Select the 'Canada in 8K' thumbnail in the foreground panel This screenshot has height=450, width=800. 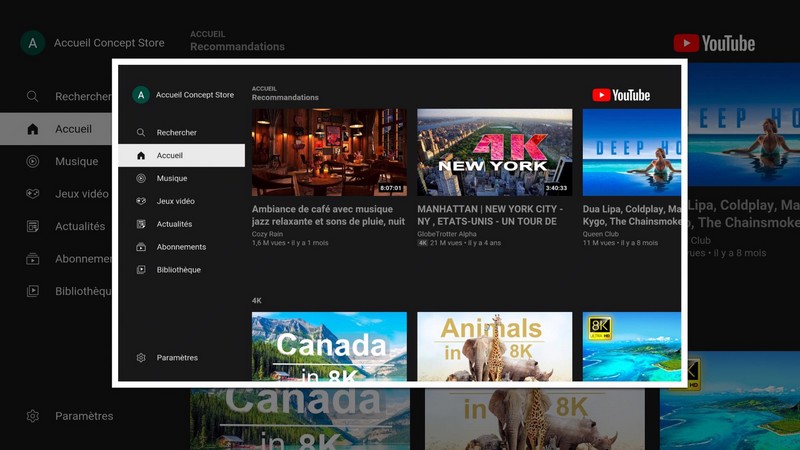pyautogui.click(x=329, y=346)
